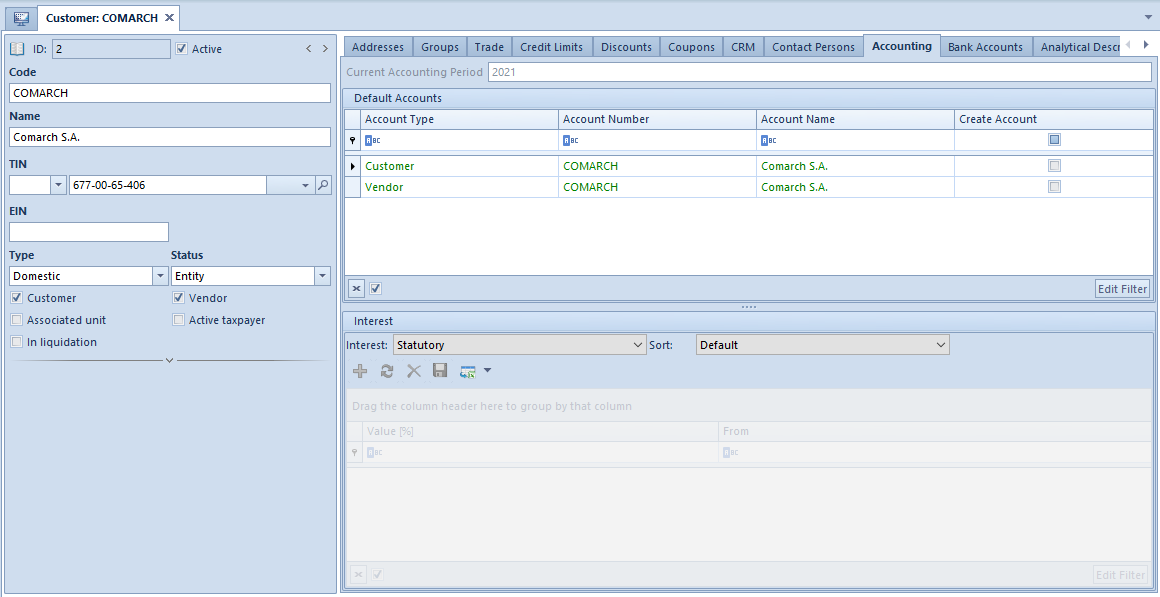Uncheck the Vendor checkbox

(178, 298)
